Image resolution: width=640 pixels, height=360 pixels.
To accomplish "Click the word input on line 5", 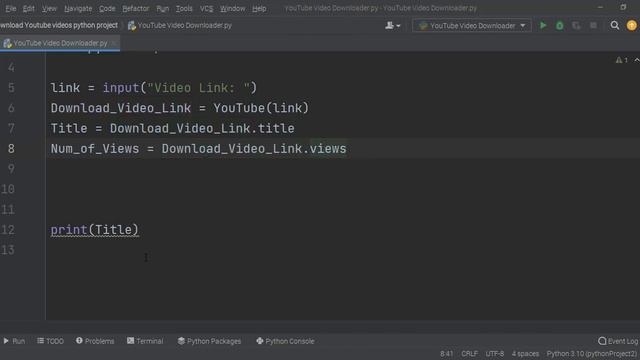I will 121,88.
